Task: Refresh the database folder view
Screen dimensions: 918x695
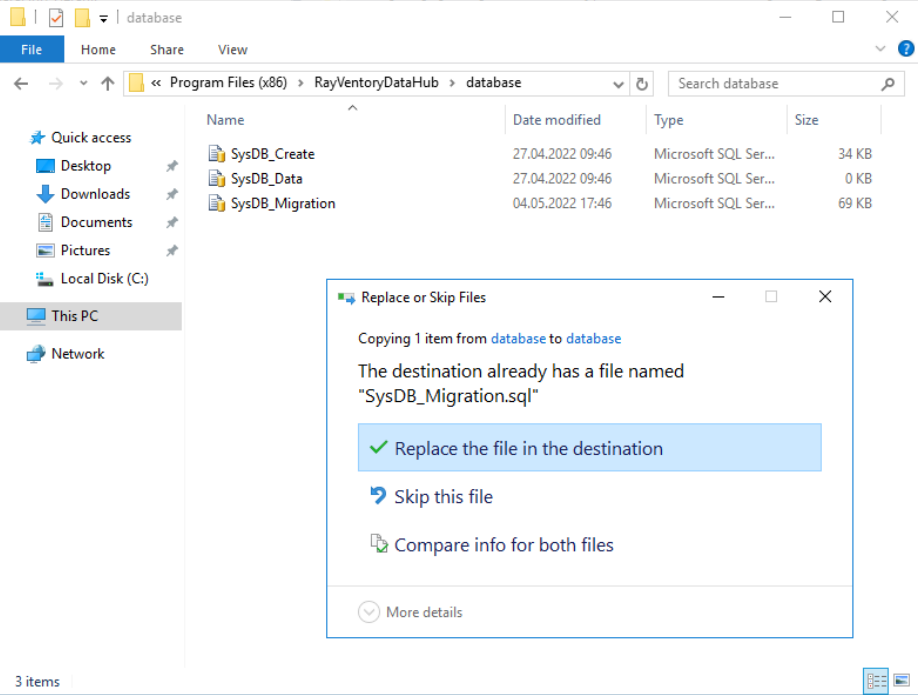Action: (642, 84)
